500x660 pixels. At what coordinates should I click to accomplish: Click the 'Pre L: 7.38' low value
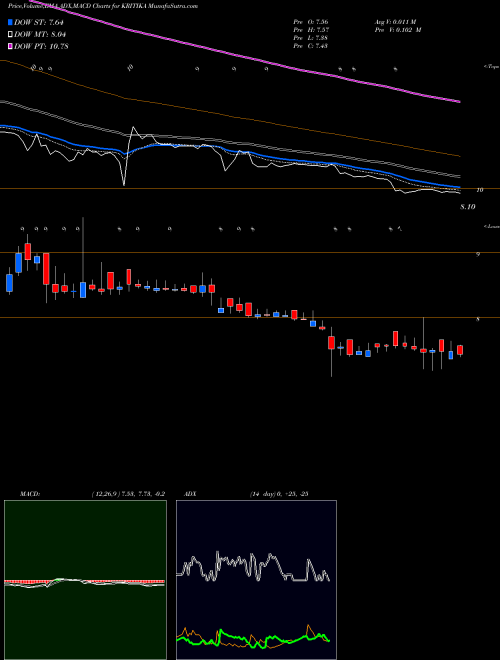[x=311, y=38]
